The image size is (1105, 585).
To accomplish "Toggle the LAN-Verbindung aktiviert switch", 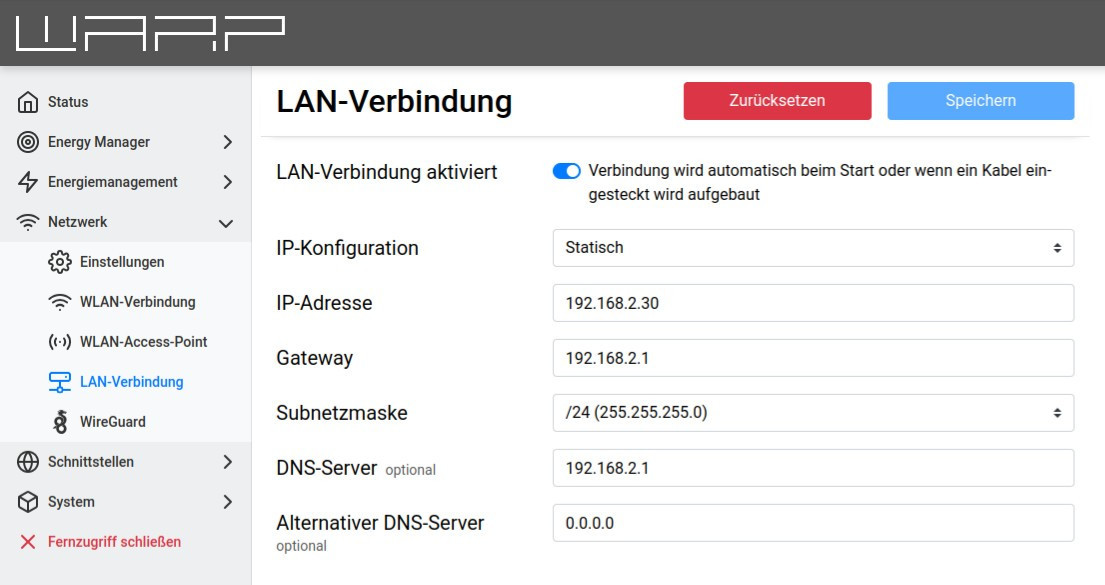I will coord(566,171).
